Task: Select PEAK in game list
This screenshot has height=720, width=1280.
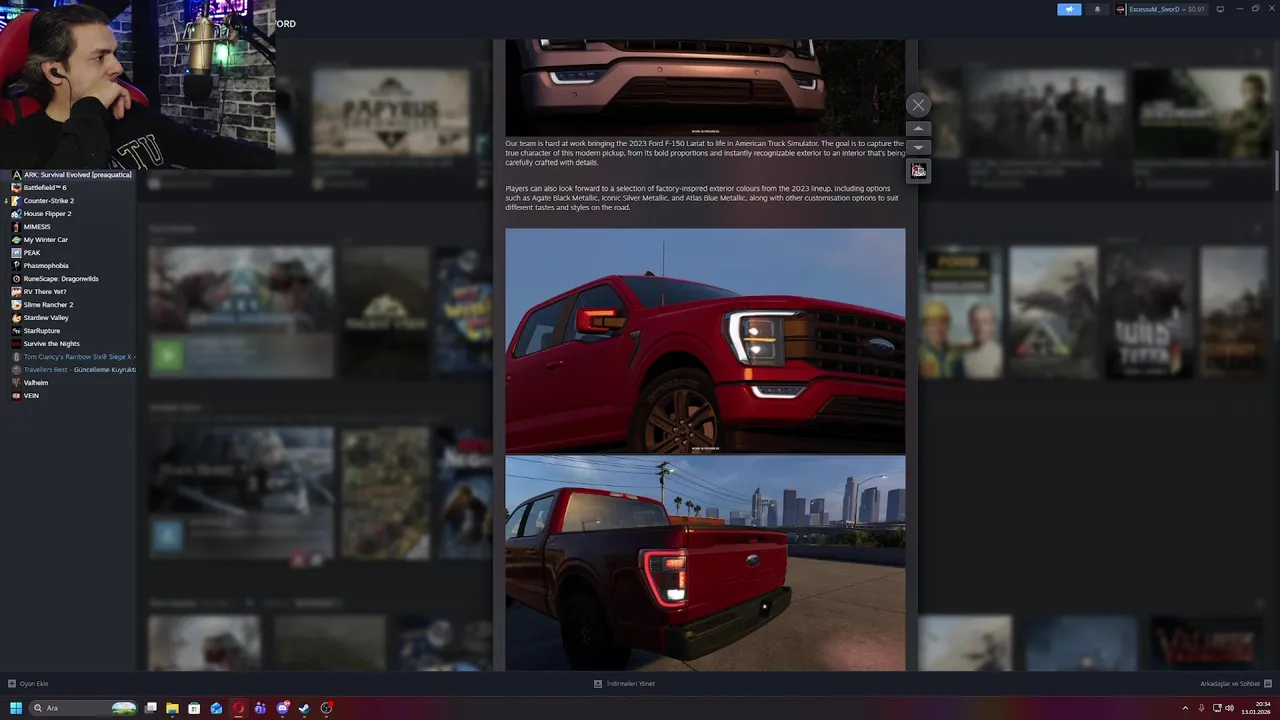Action: pyautogui.click(x=32, y=252)
